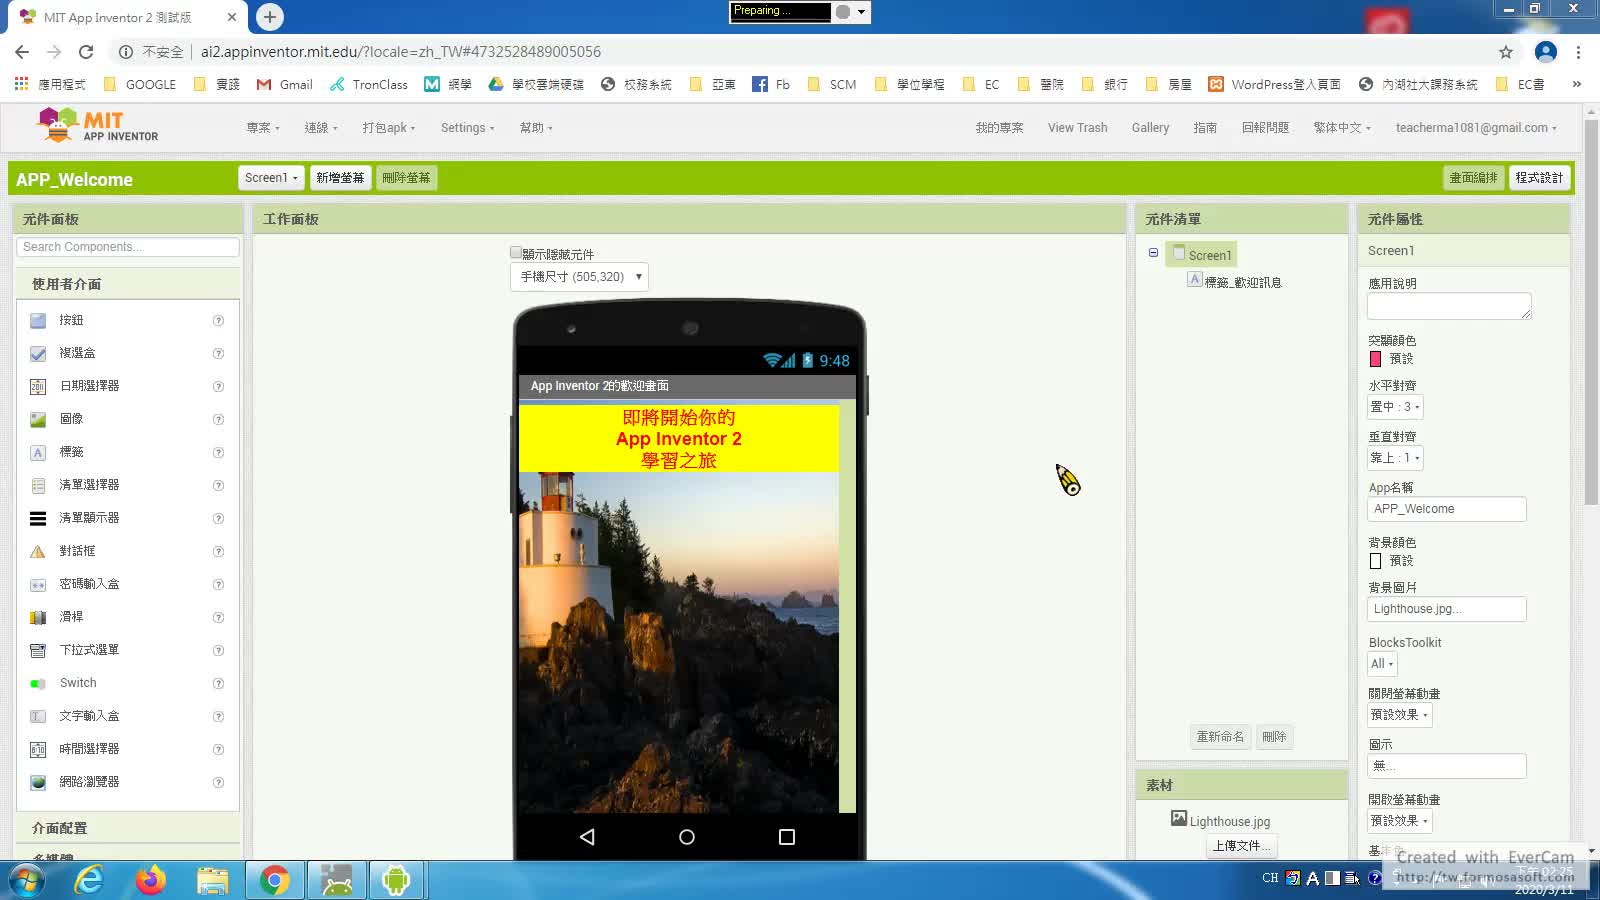
Task: Select the 日期選擇器 date picker icon
Action: (x=38, y=387)
